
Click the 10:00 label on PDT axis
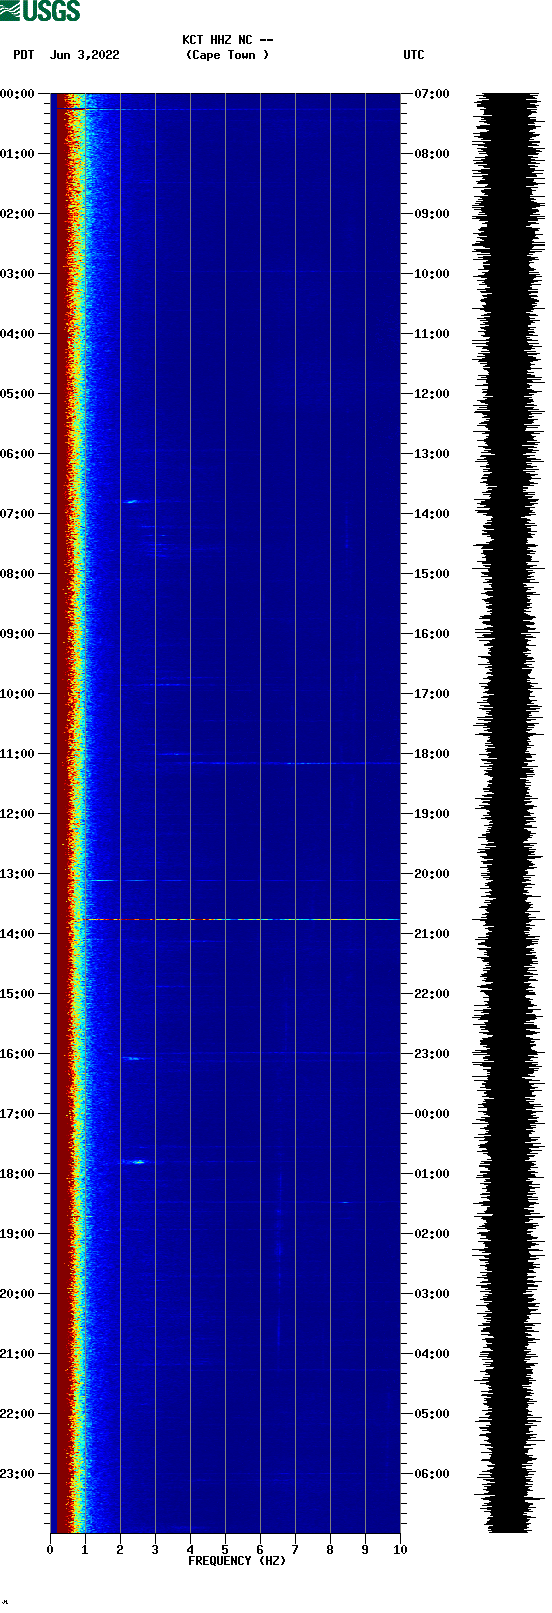pyautogui.click(x=18, y=694)
